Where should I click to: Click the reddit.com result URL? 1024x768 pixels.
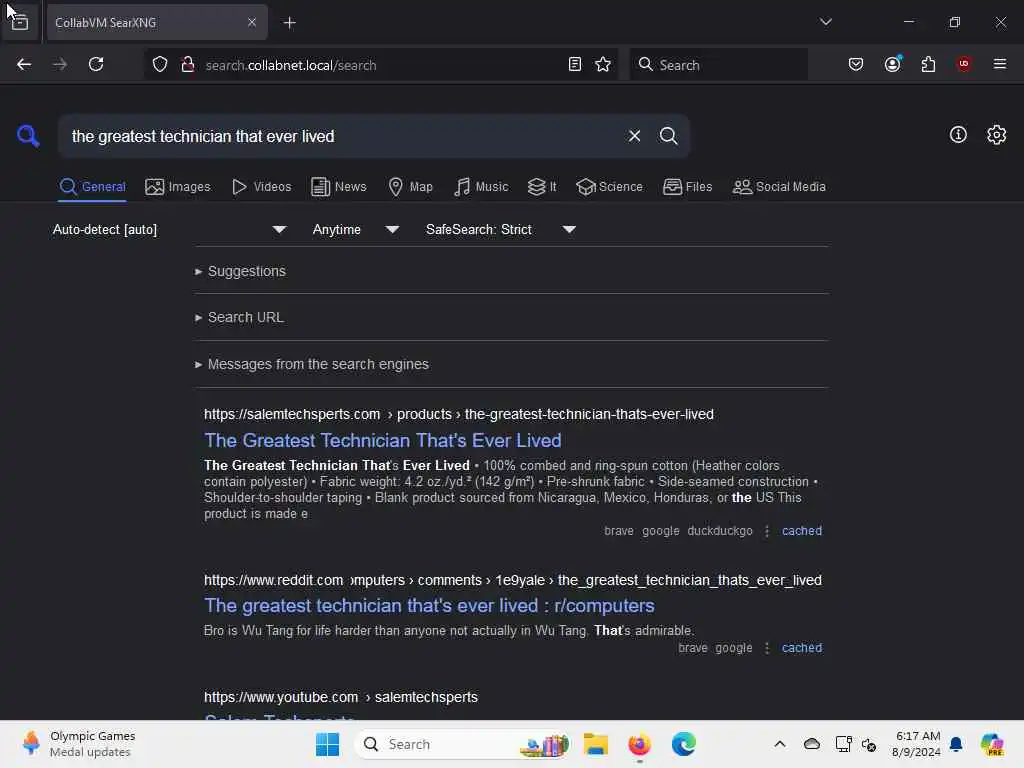click(513, 580)
